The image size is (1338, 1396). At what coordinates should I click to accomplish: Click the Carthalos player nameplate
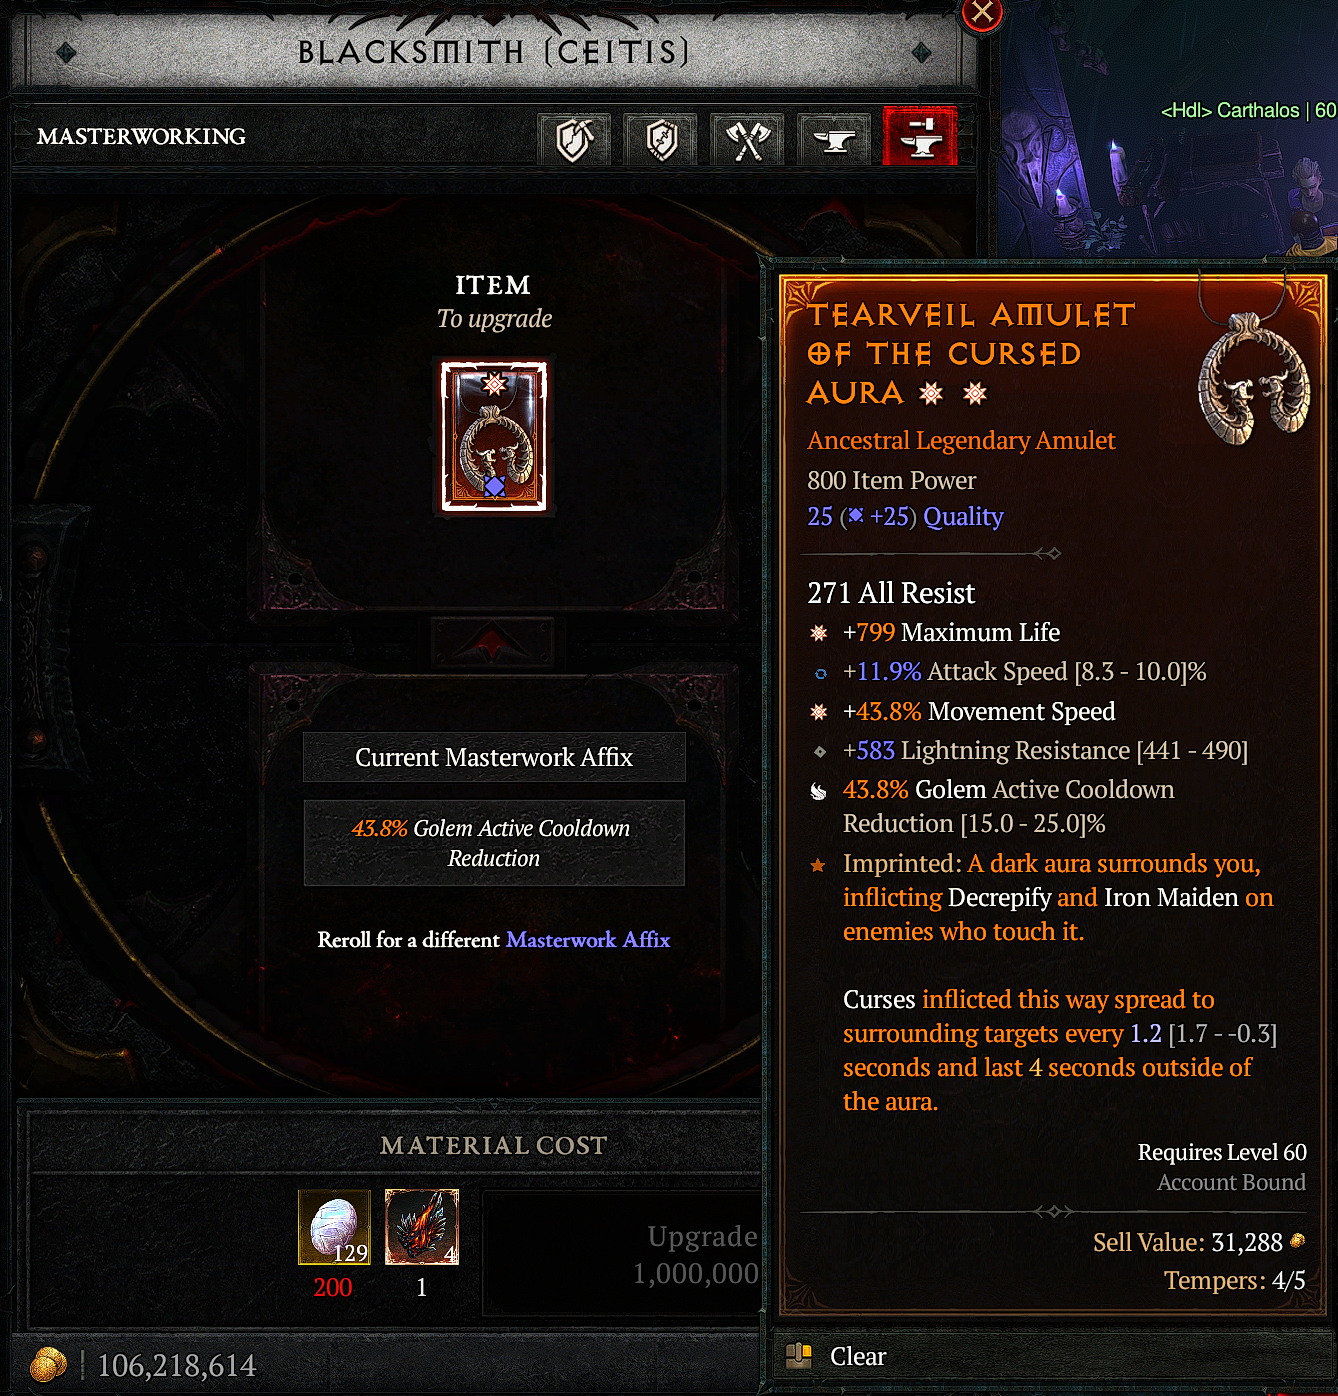(1248, 110)
